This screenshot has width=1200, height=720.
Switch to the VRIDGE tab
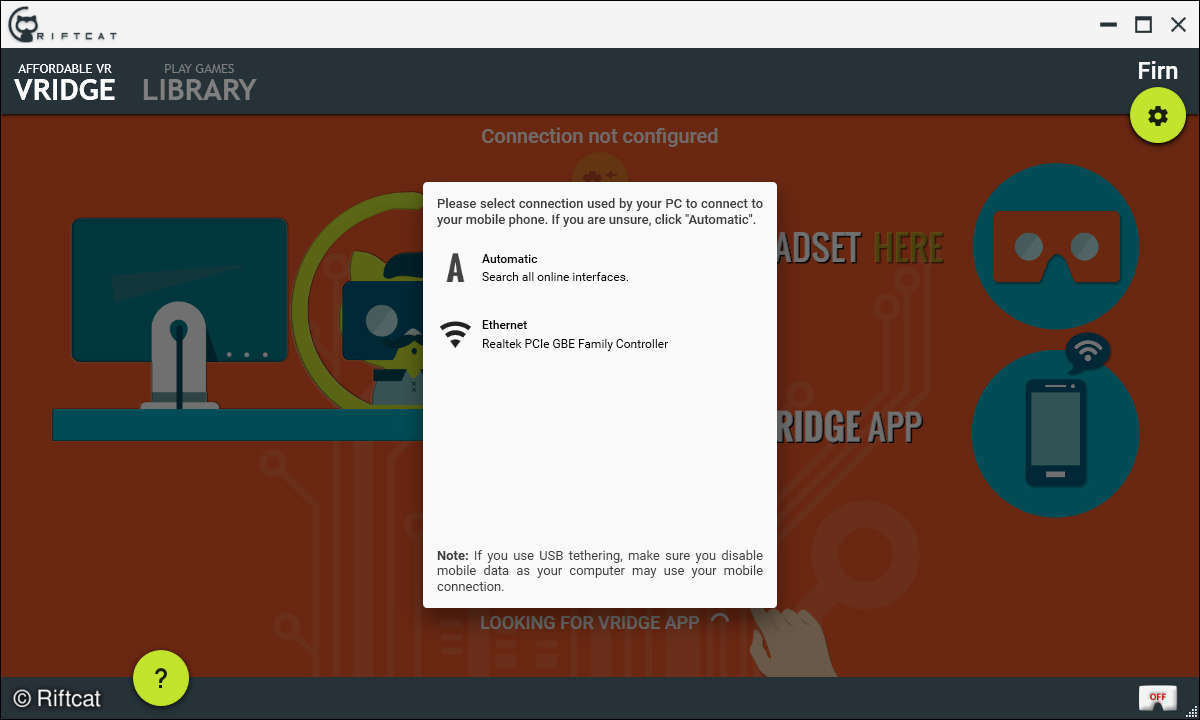(65, 82)
